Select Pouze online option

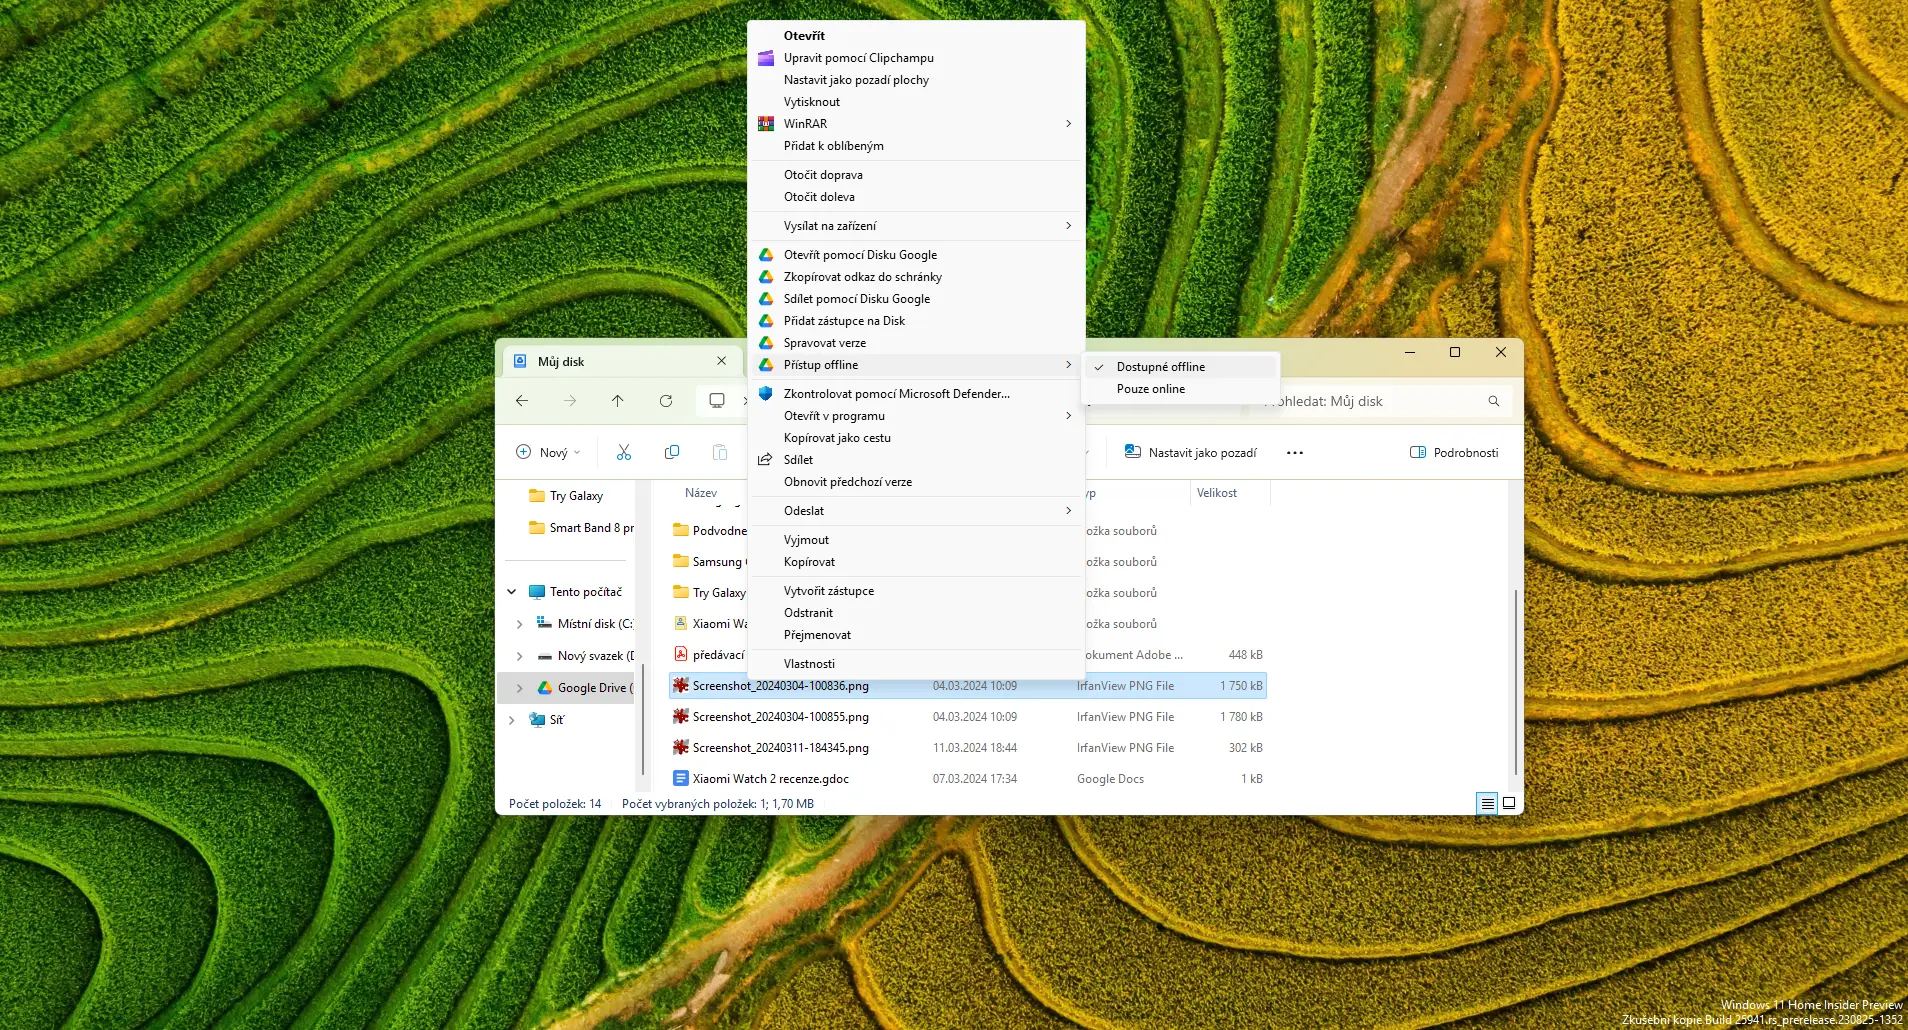tap(1180, 389)
